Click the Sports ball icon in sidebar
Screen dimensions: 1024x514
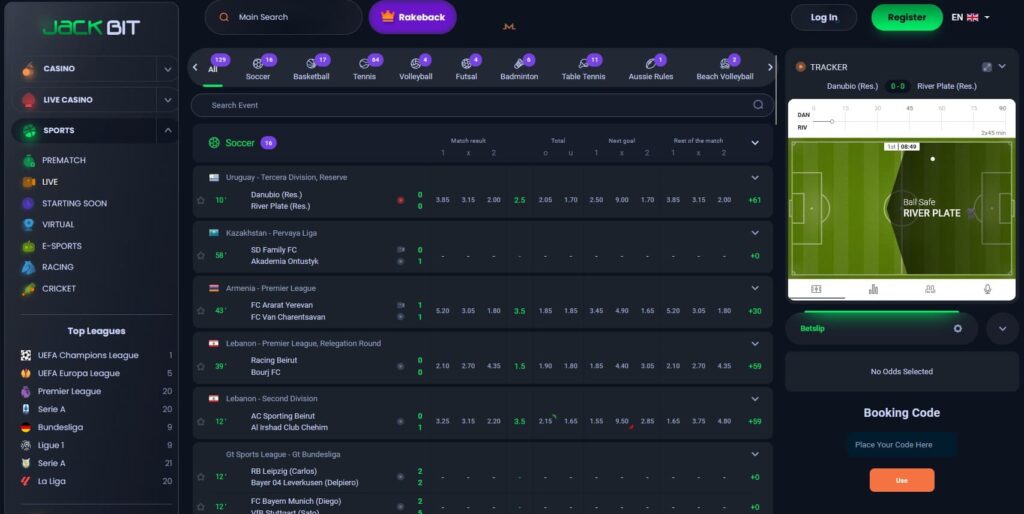(29, 131)
